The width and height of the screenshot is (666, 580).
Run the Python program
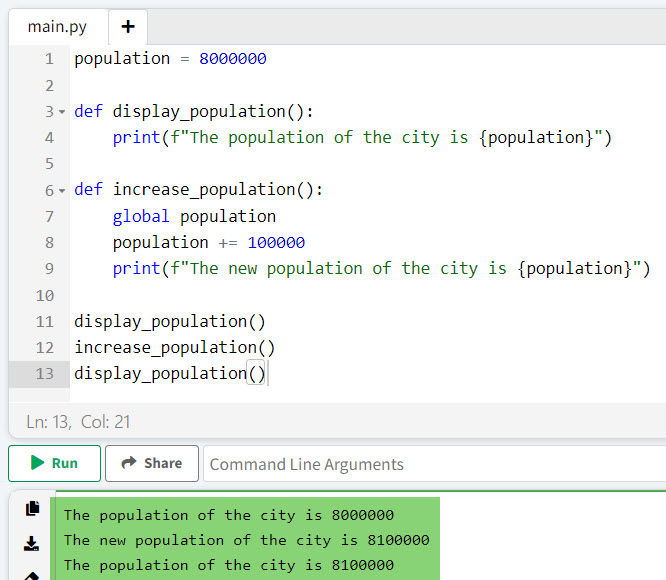click(54, 463)
